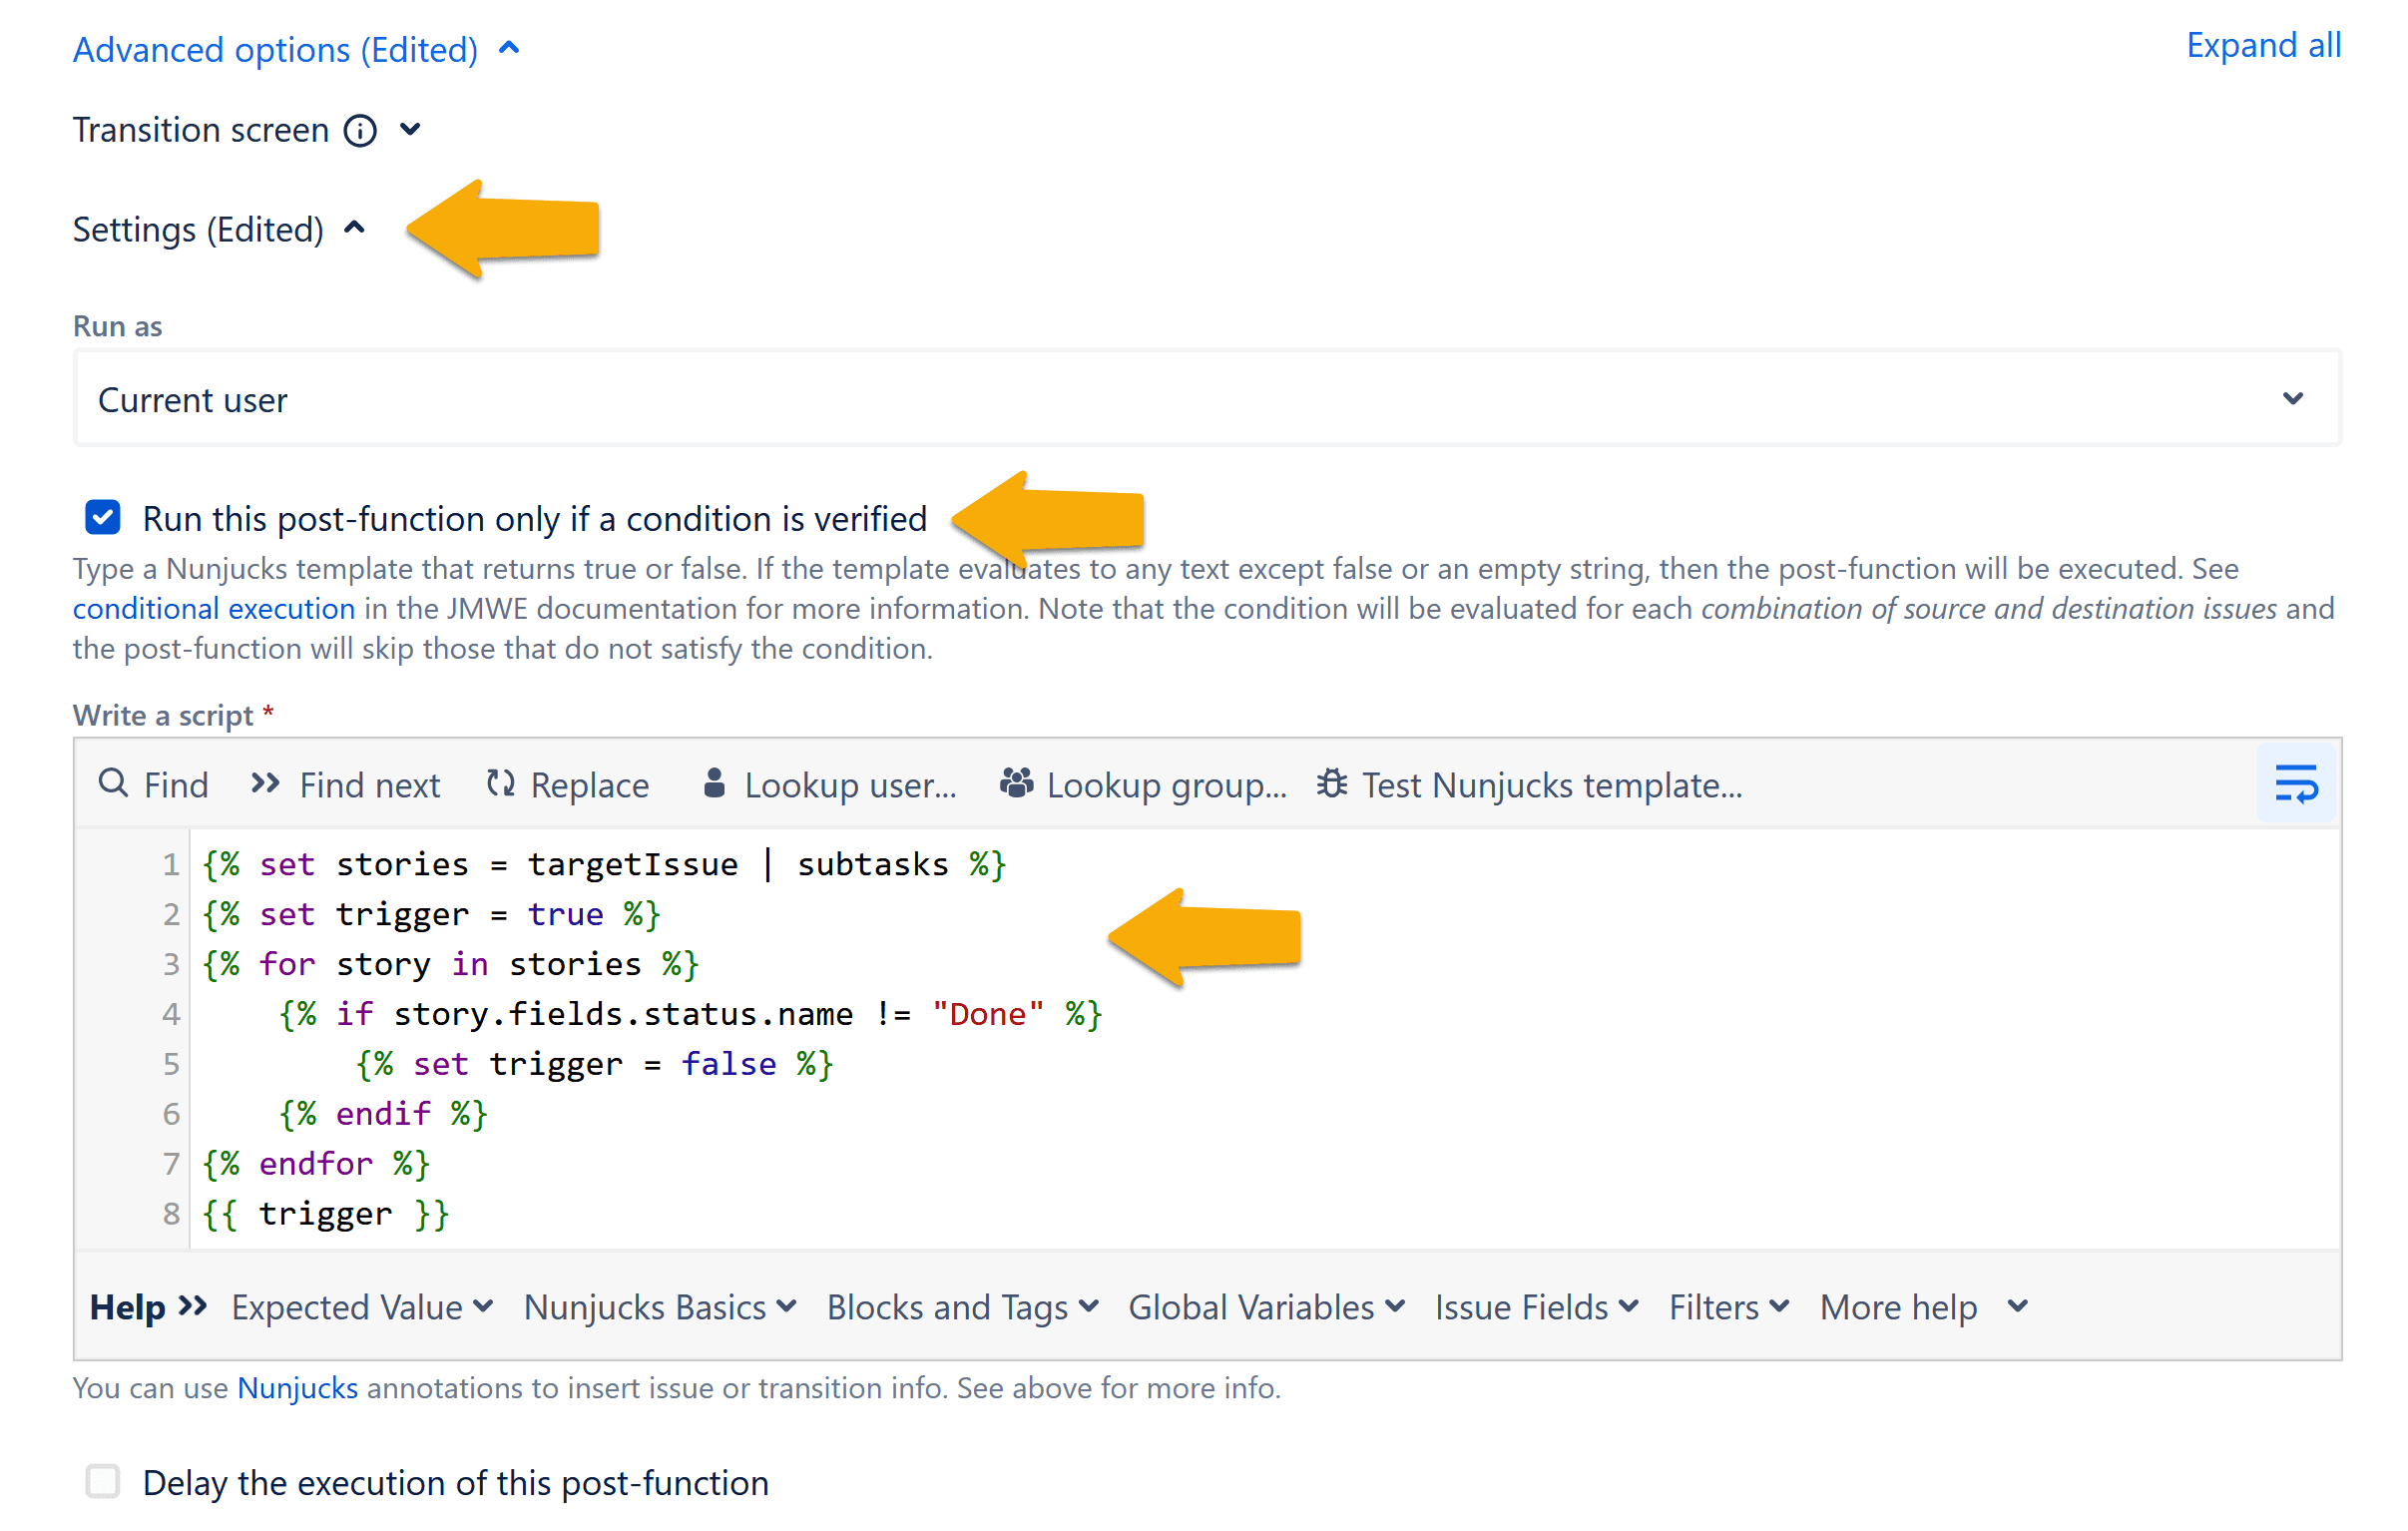Enable Delay the execution of this post-function
Image resolution: width=2408 pixels, height=1531 pixels.
tap(103, 1482)
